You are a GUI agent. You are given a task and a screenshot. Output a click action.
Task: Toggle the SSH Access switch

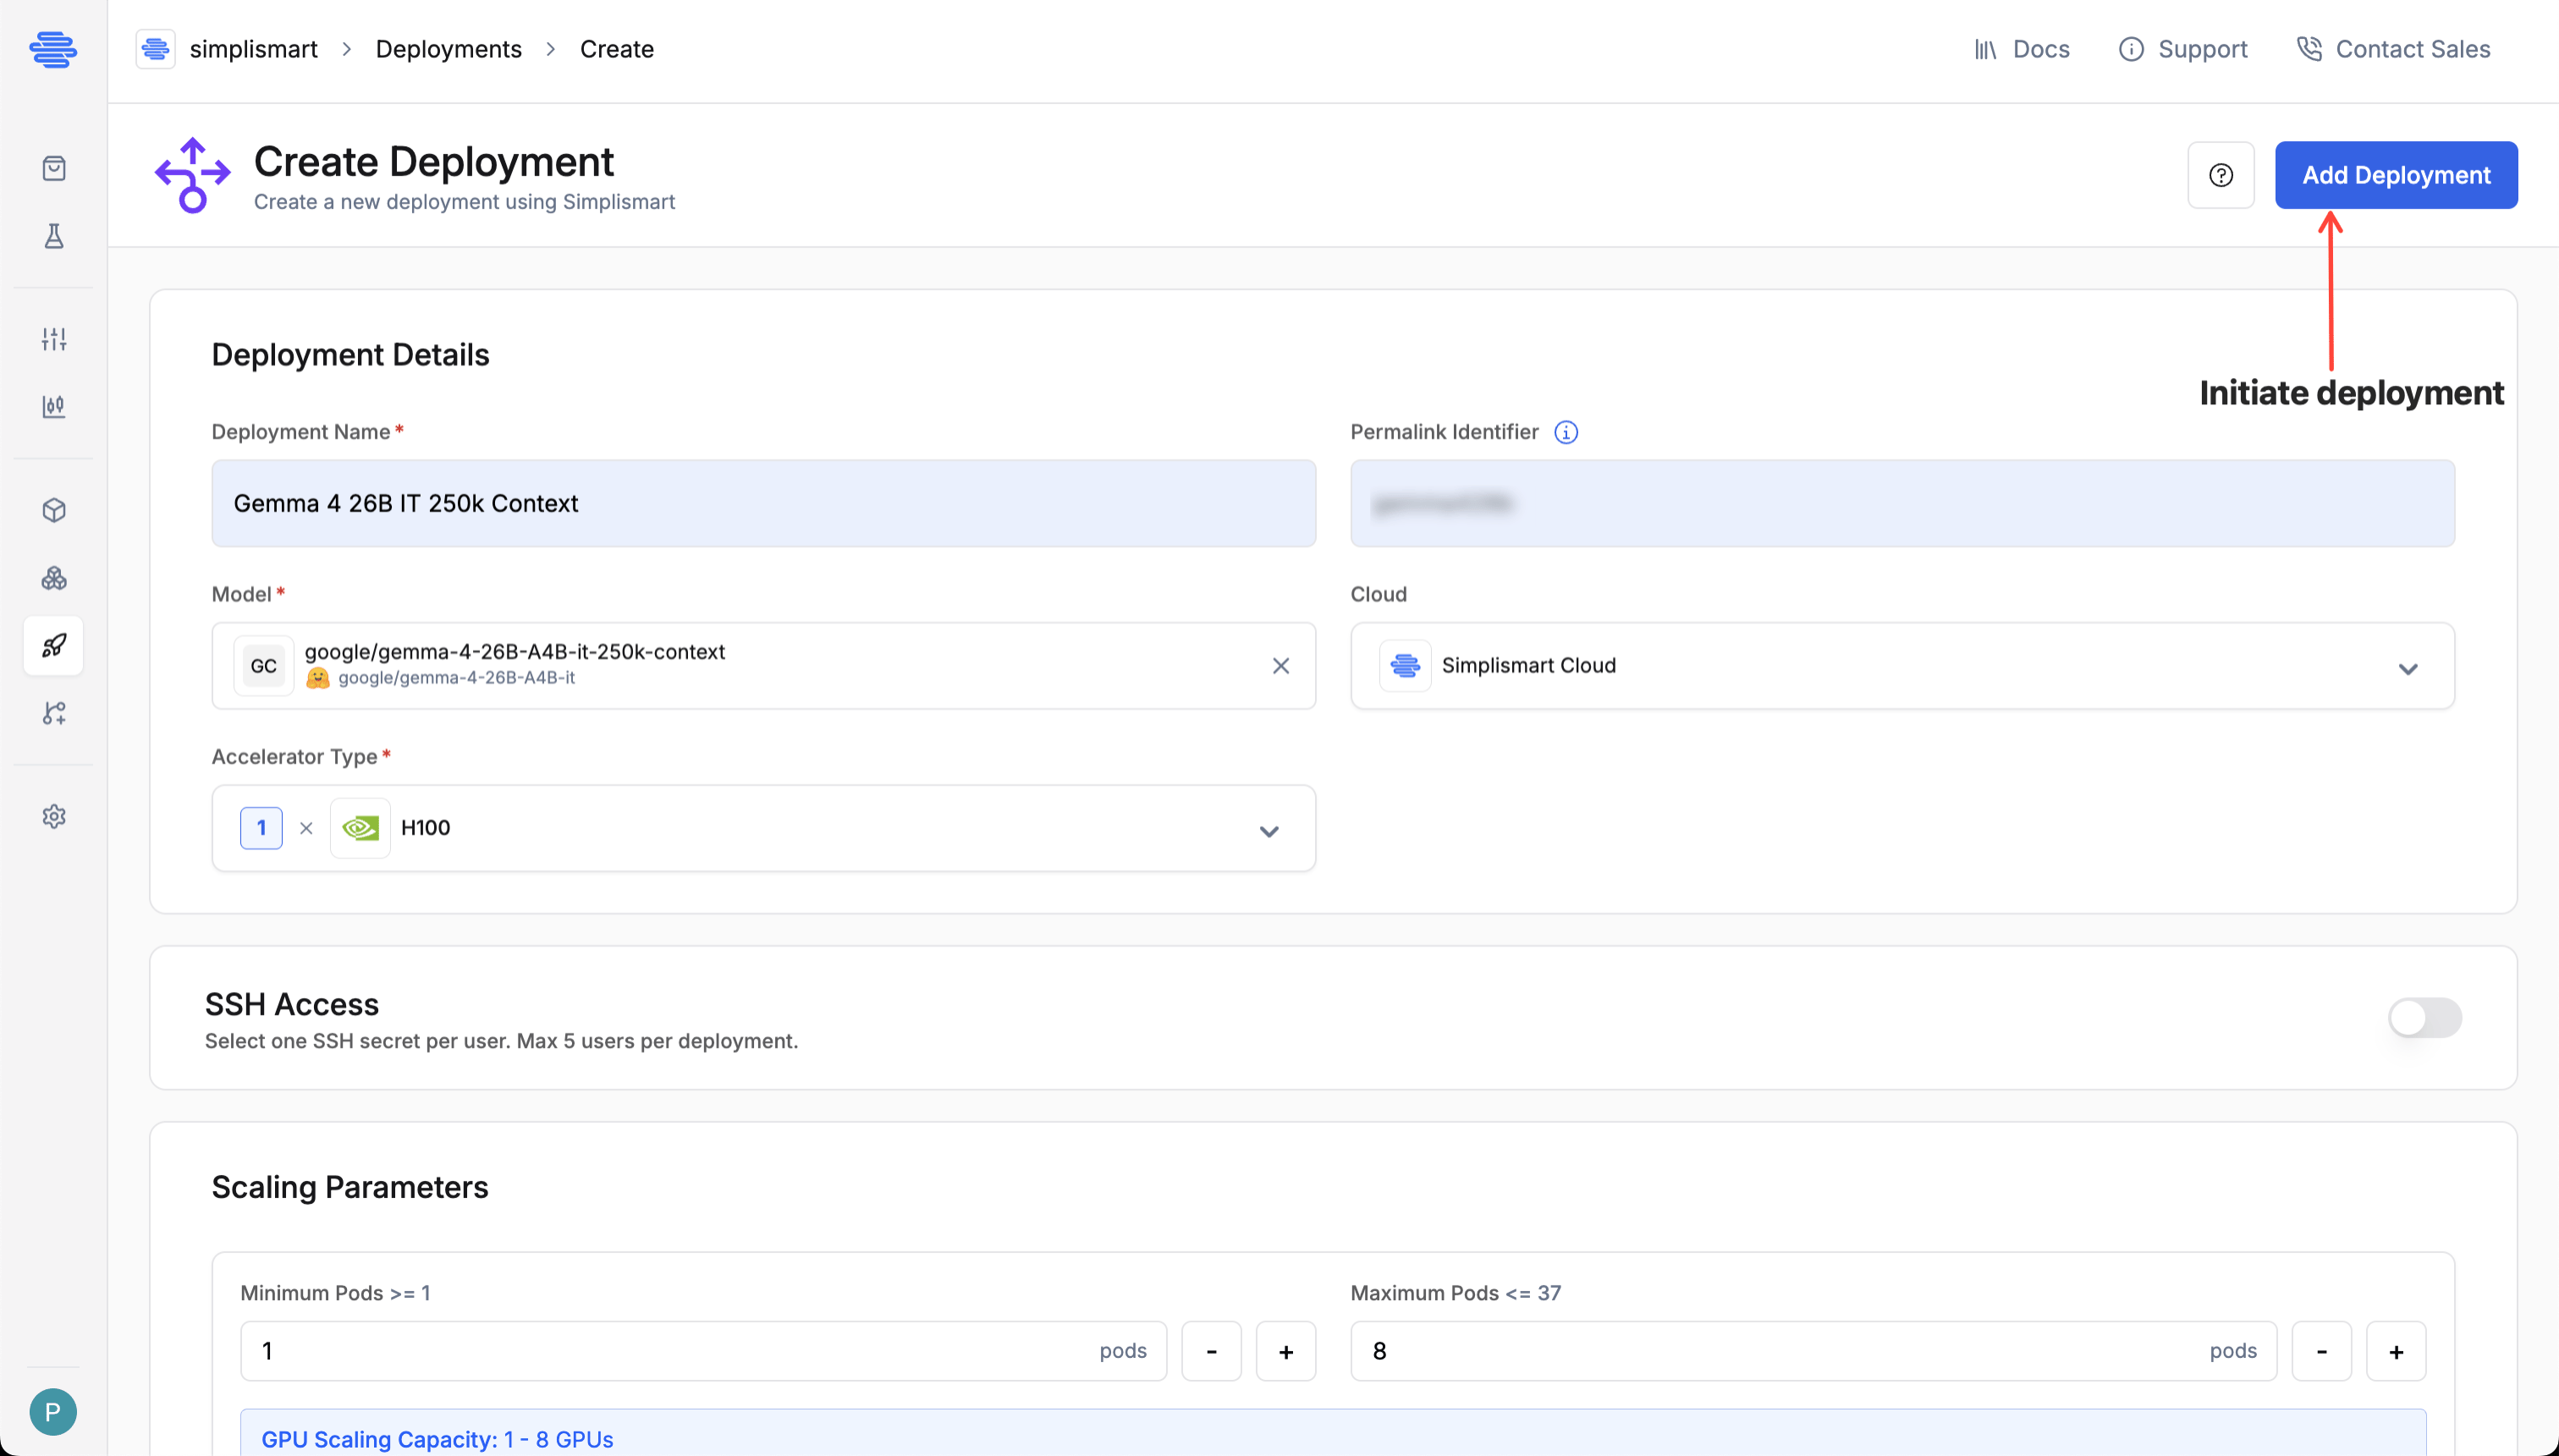[2424, 1018]
